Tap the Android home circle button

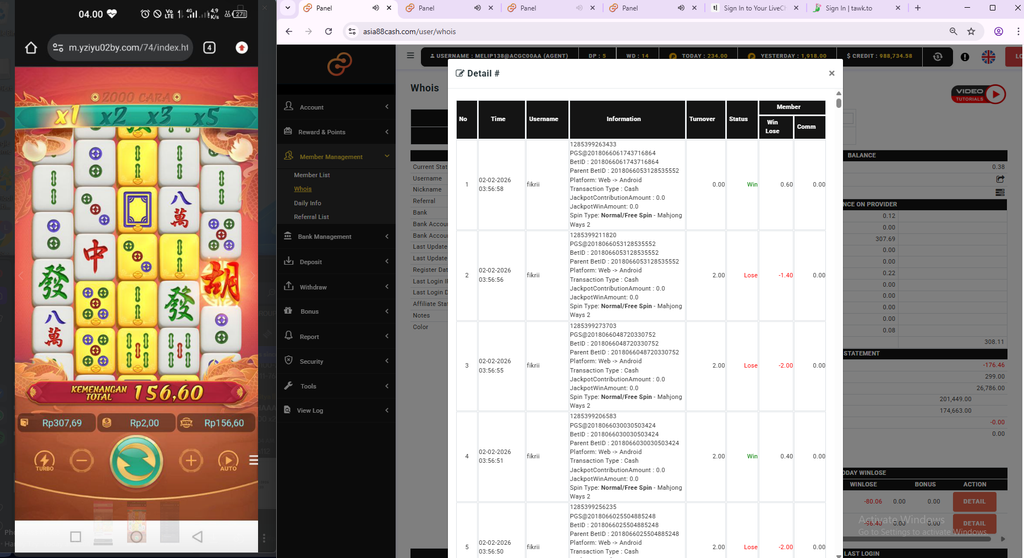(136, 536)
